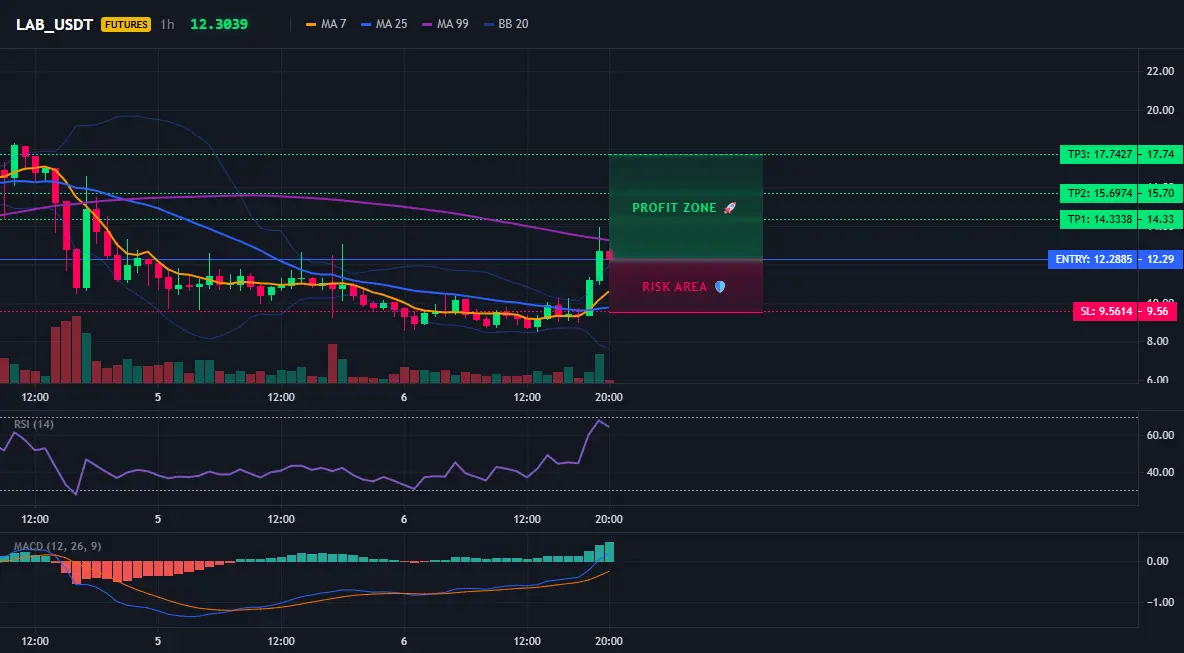This screenshot has width=1184, height=653.
Task: Click the shield icon in risk area
Action: click(720, 287)
